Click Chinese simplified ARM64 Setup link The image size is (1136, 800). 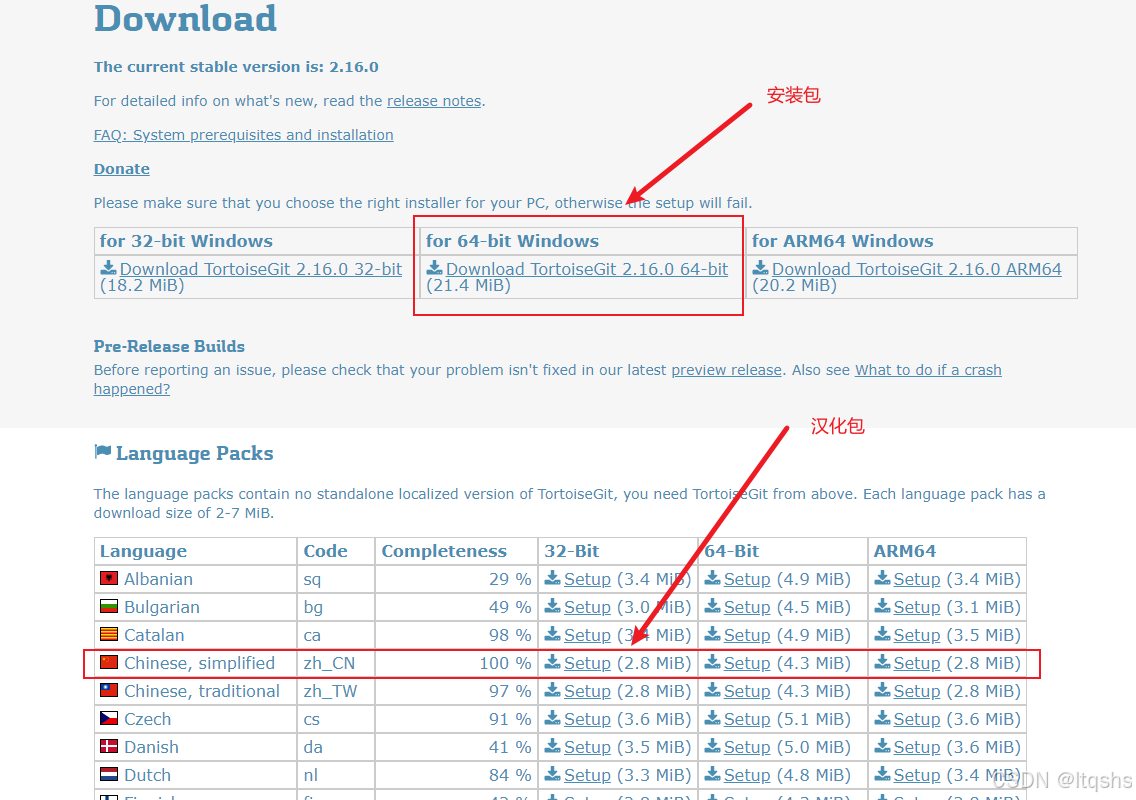916,663
